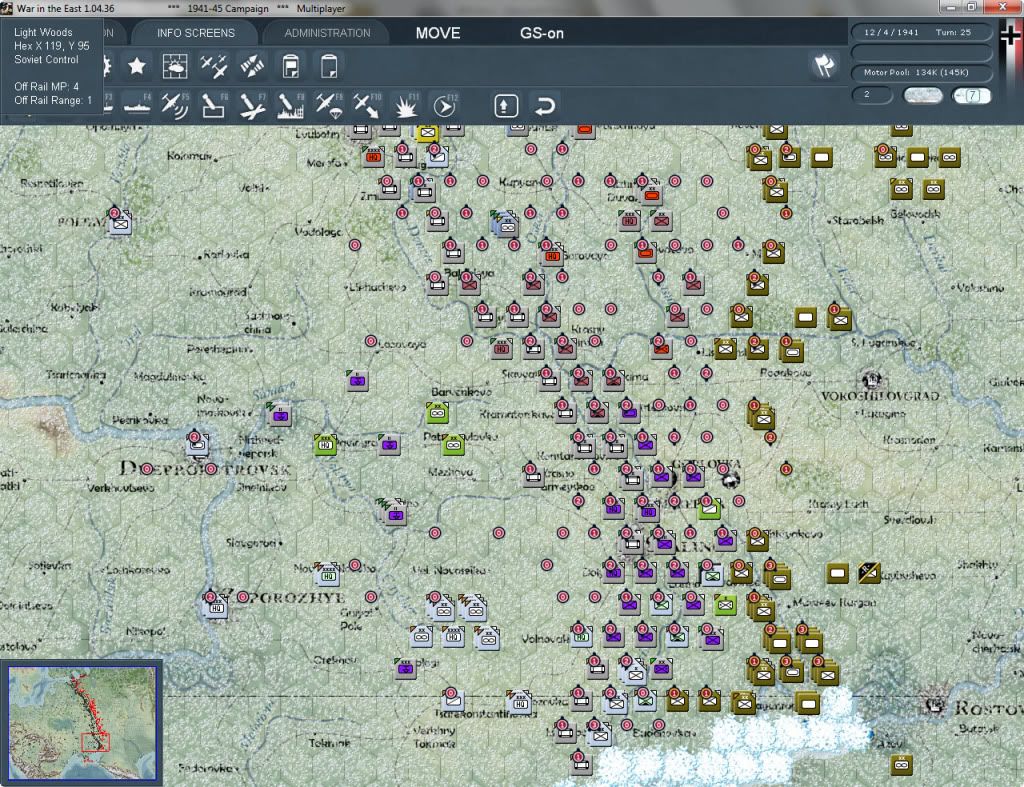Select the F4 naval ship mode icon
Image resolution: width=1024 pixels, height=787 pixels.
[137, 106]
